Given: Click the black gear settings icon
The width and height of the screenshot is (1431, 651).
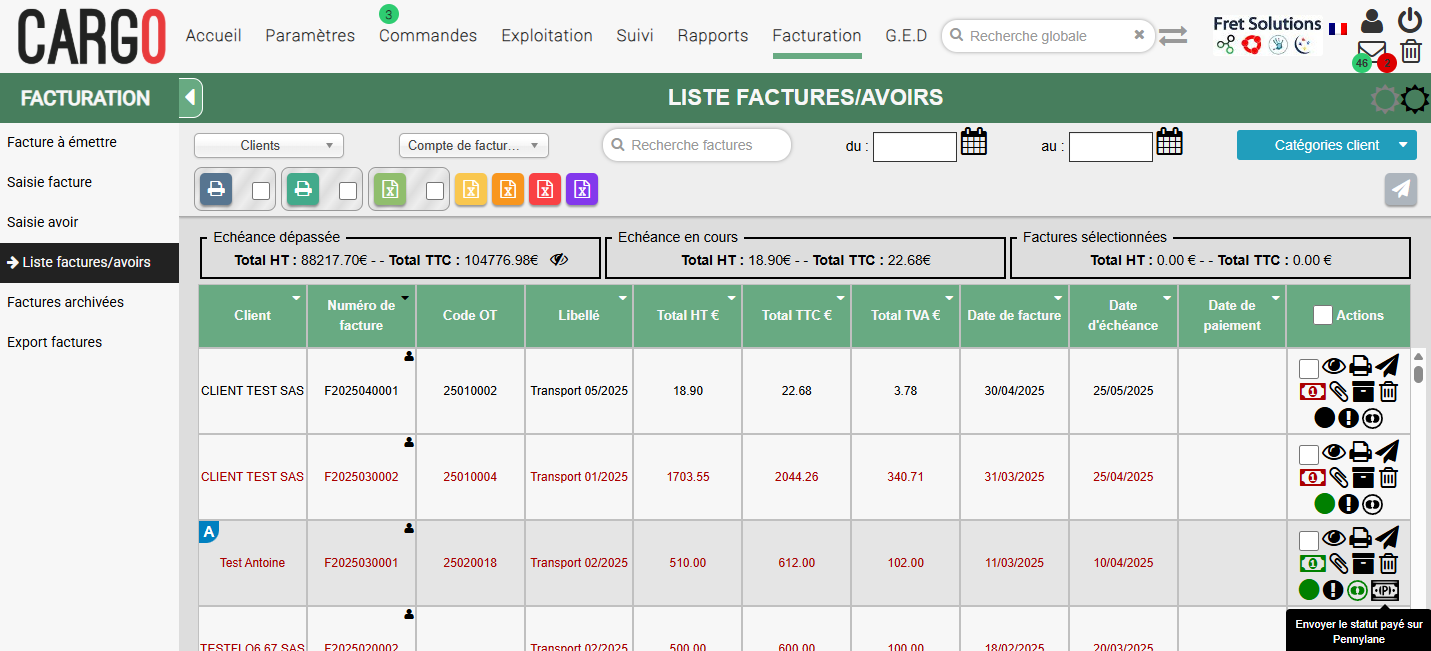Looking at the screenshot, I should [x=1415, y=99].
